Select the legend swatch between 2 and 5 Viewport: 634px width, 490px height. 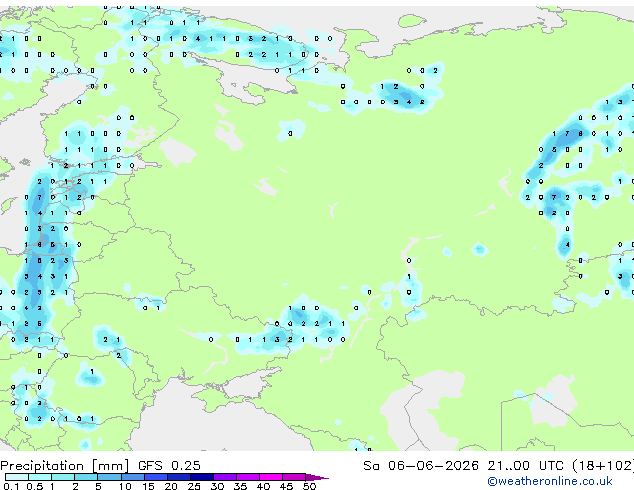(86, 477)
